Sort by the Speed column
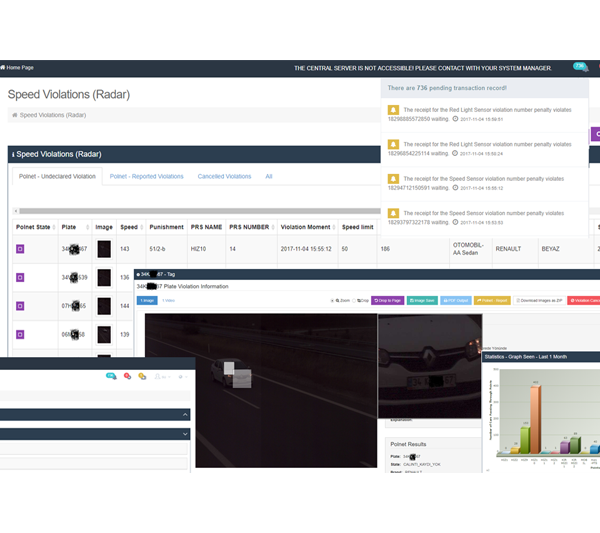This screenshot has height=533, width=600. pyautogui.click(x=131, y=227)
